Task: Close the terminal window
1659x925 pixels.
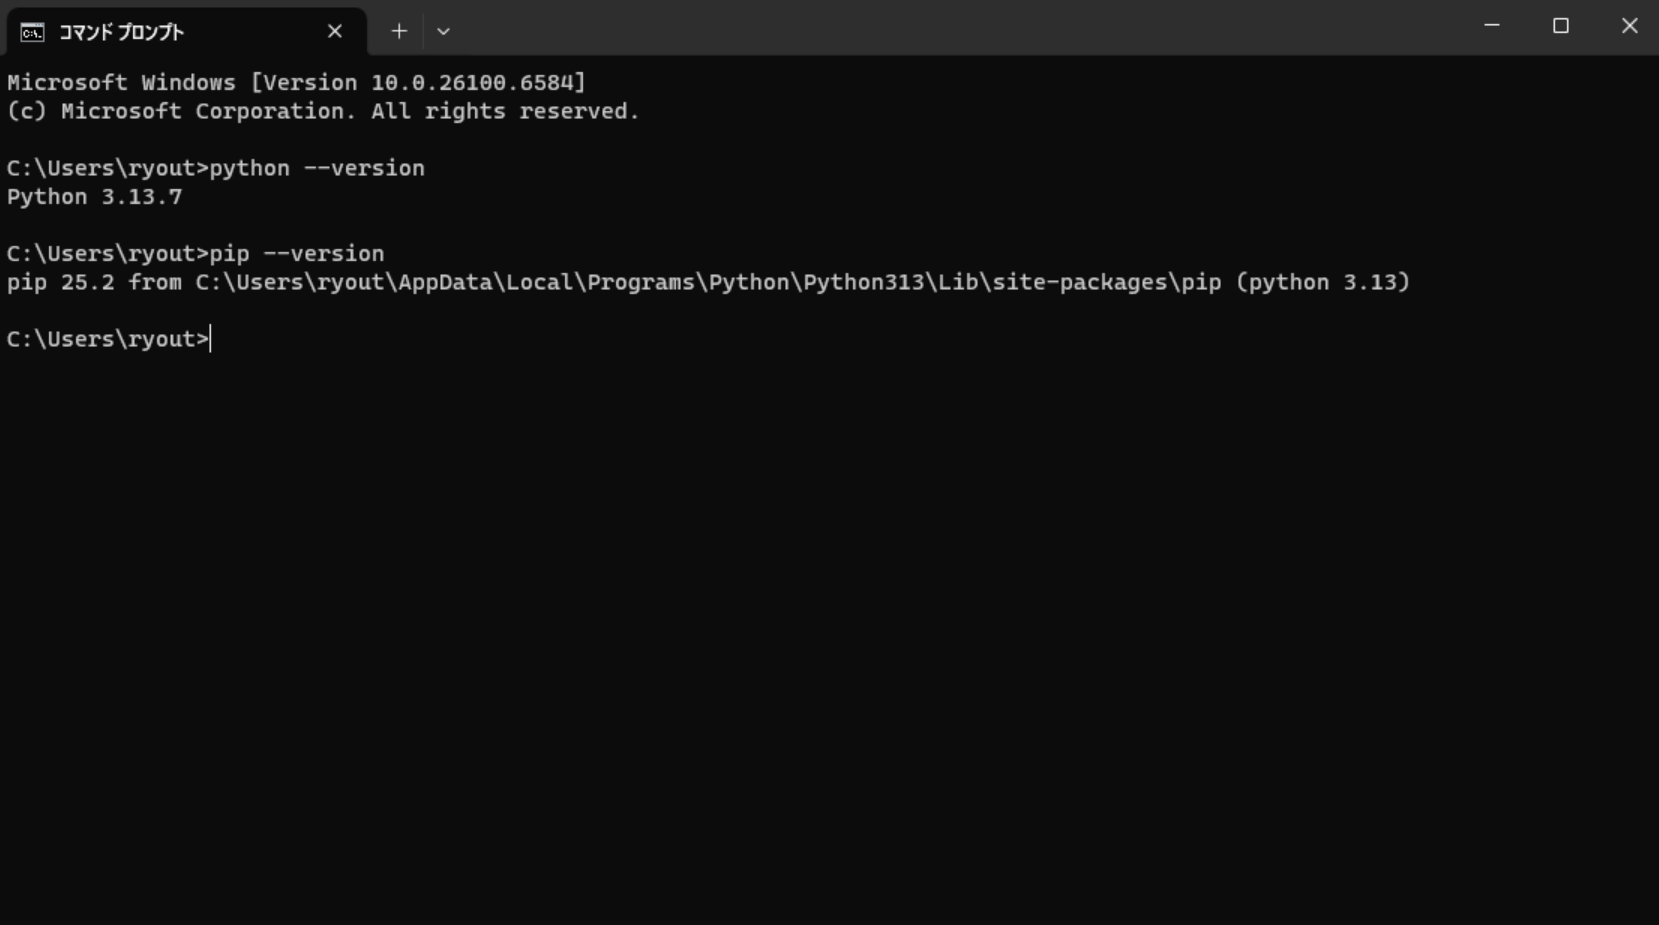Action: tap(1629, 26)
